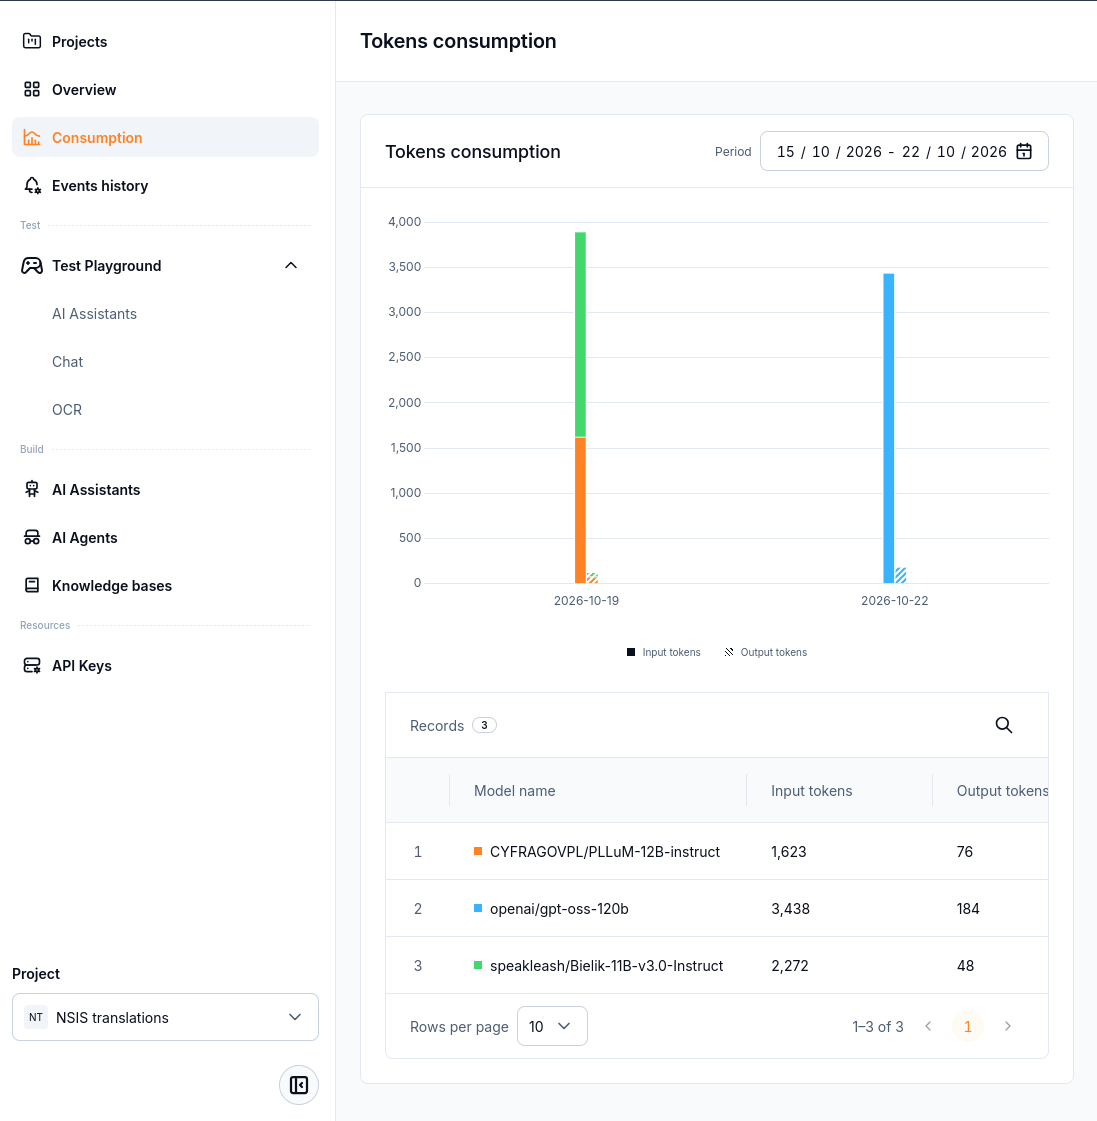Click the Consumption chart icon
The height and width of the screenshot is (1121, 1097).
click(31, 137)
